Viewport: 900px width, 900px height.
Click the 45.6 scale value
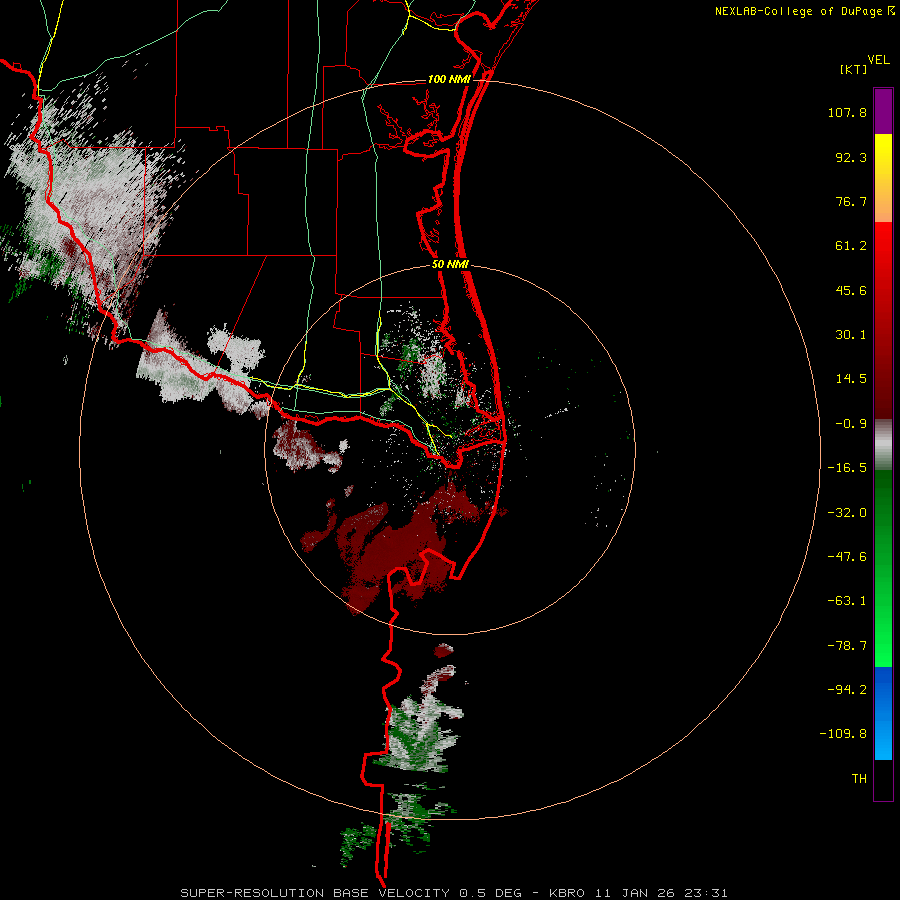(x=851, y=290)
